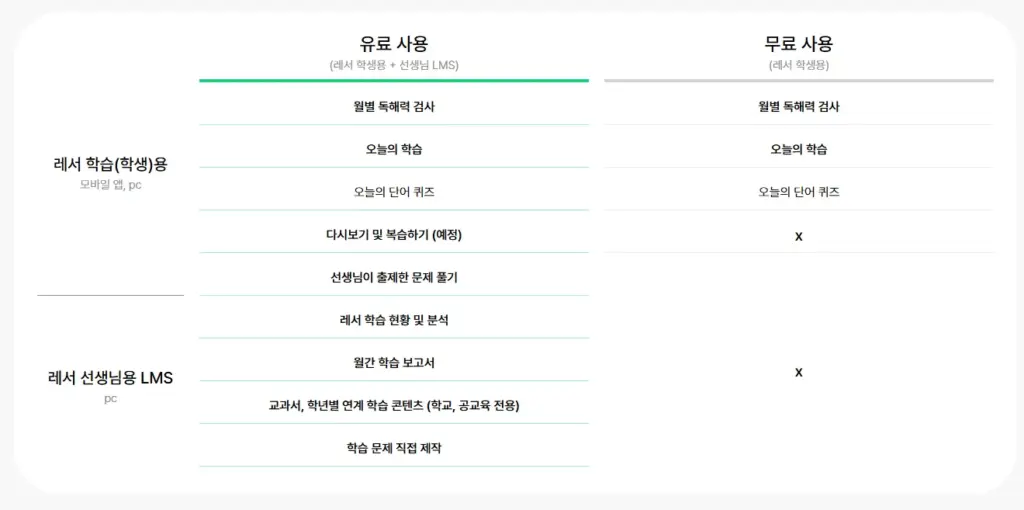
Task: Select 오늘의 단어 퀴즈 in free column
Action: [x=798, y=192]
